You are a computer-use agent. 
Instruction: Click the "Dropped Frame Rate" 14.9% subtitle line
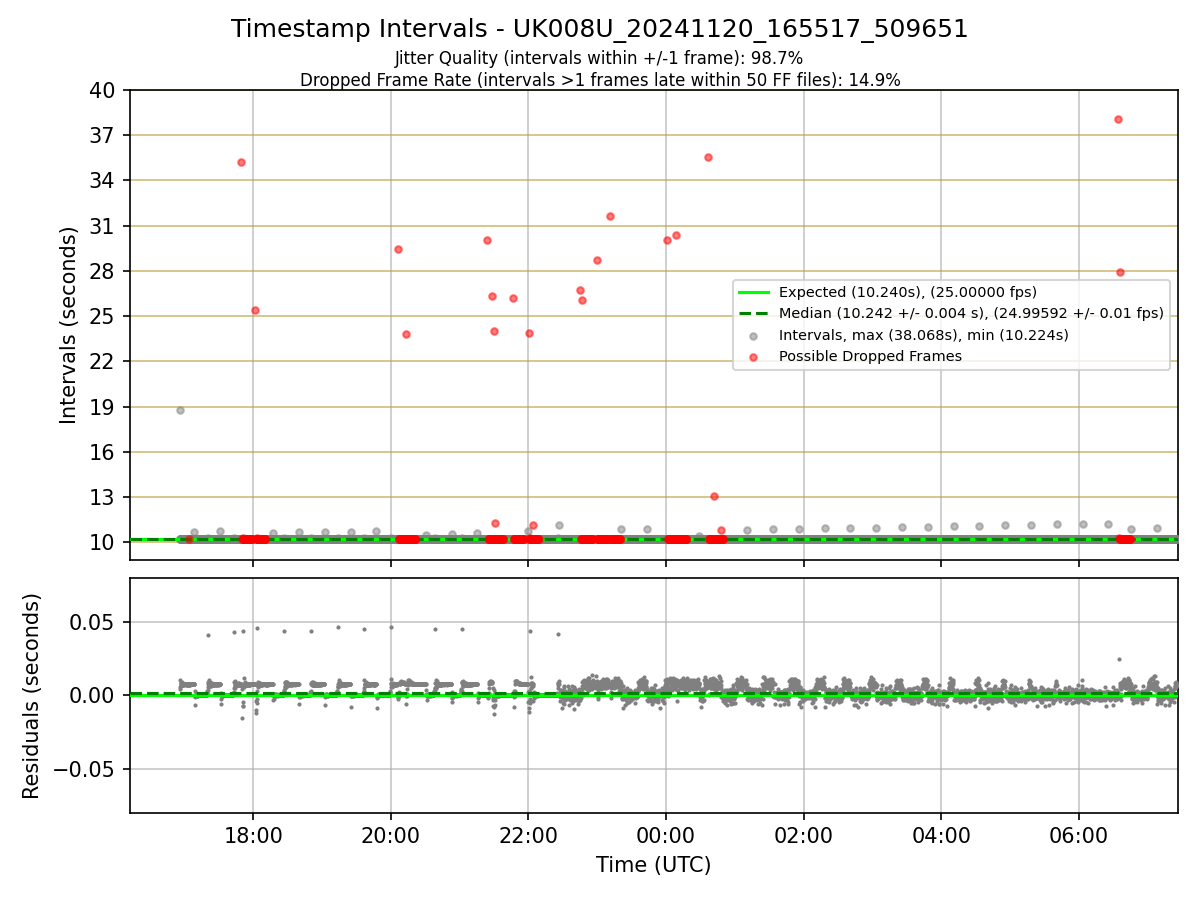coord(600,80)
